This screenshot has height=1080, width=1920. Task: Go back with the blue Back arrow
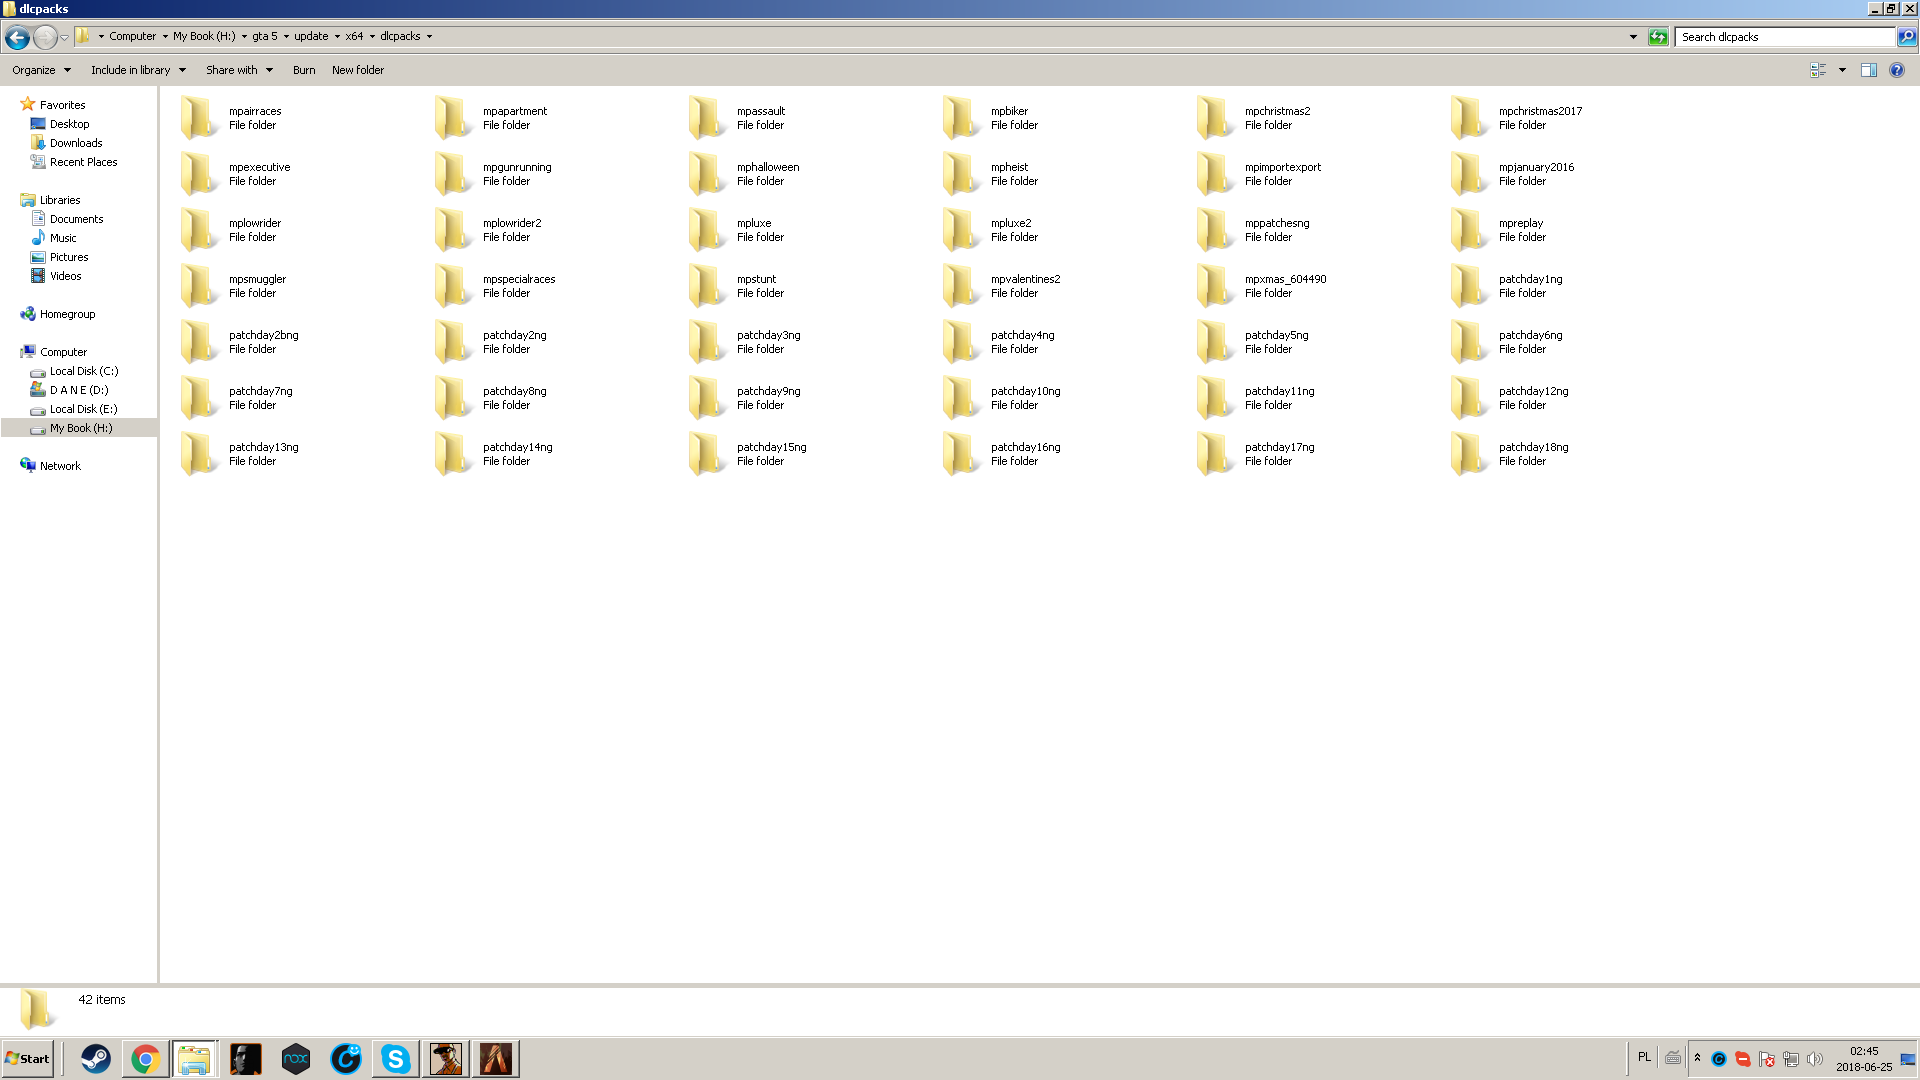(x=17, y=37)
